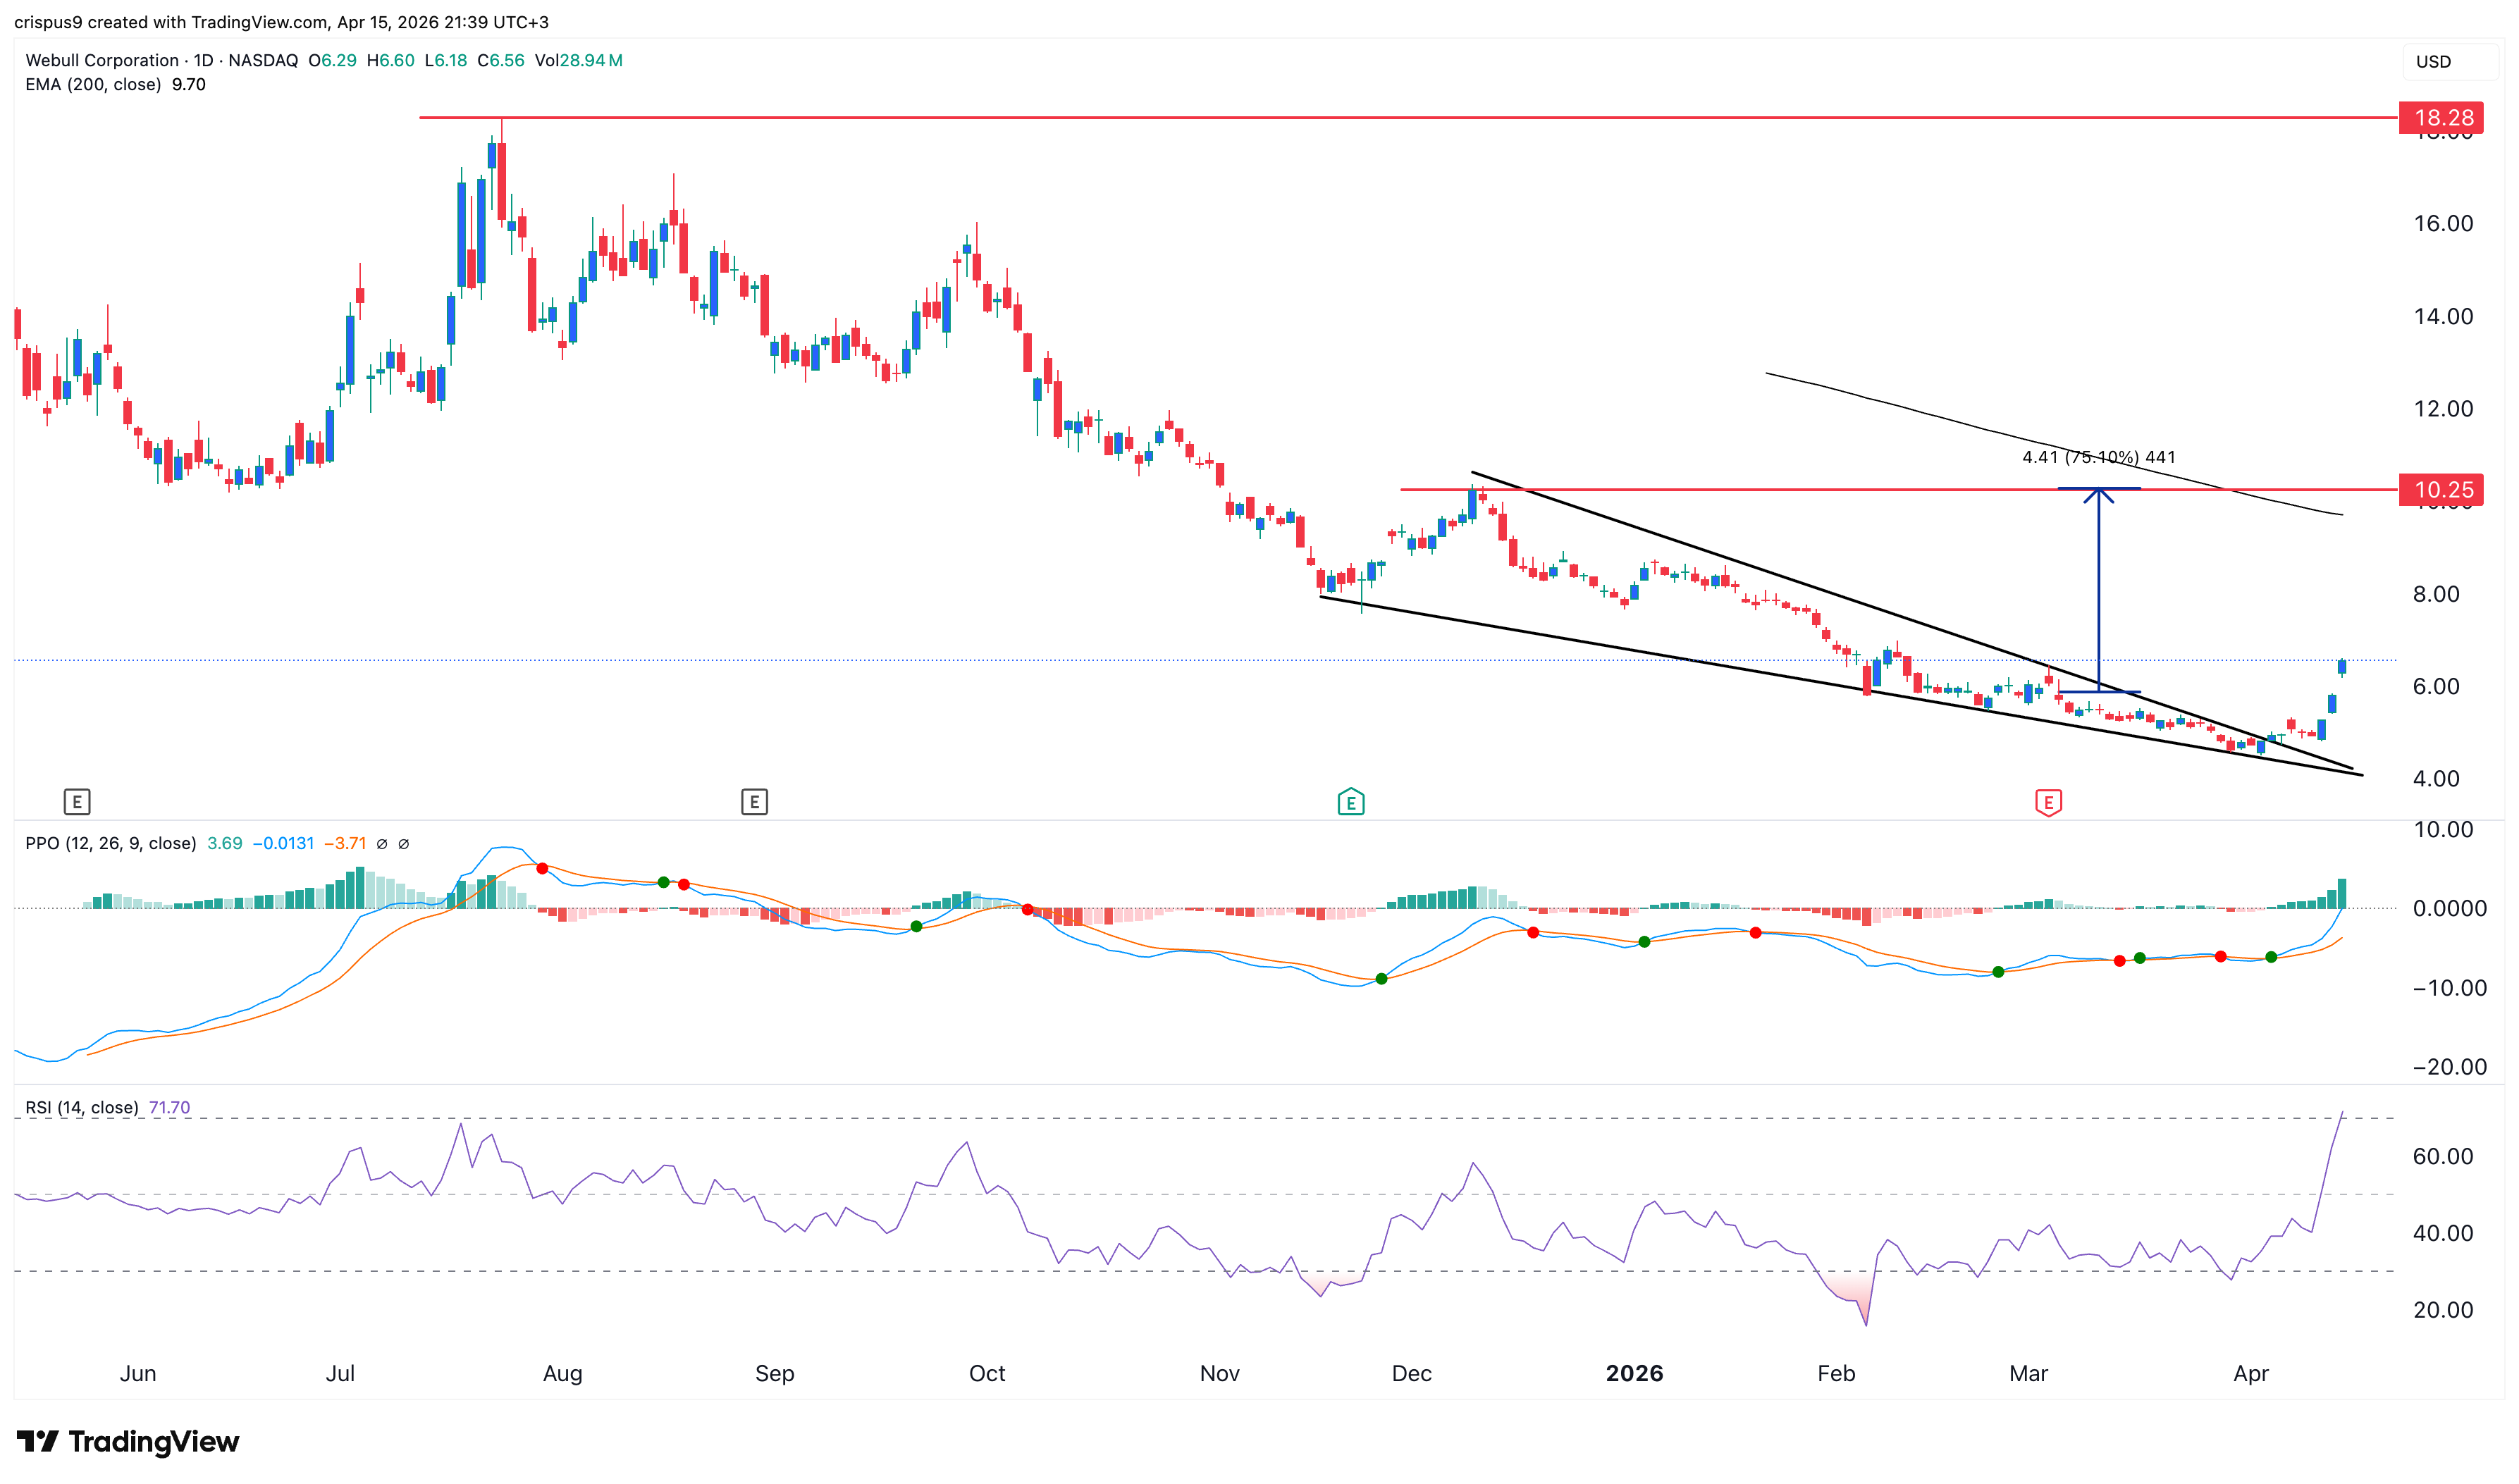The width and height of the screenshot is (2519, 1484).
Task: Click the gray earnings icon near September
Action: pyautogui.click(x=755, y=801)
